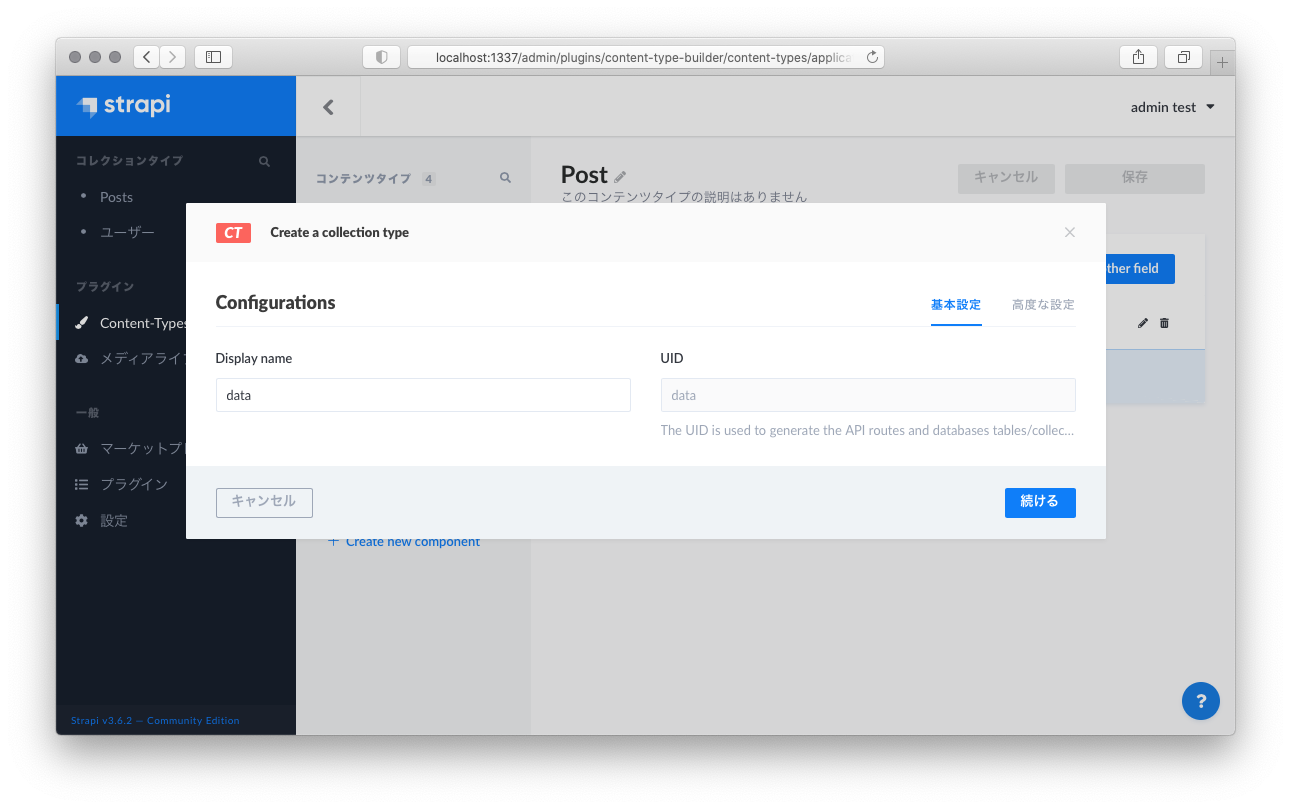Open Posts collection in sidebar

tap(116, 197)
